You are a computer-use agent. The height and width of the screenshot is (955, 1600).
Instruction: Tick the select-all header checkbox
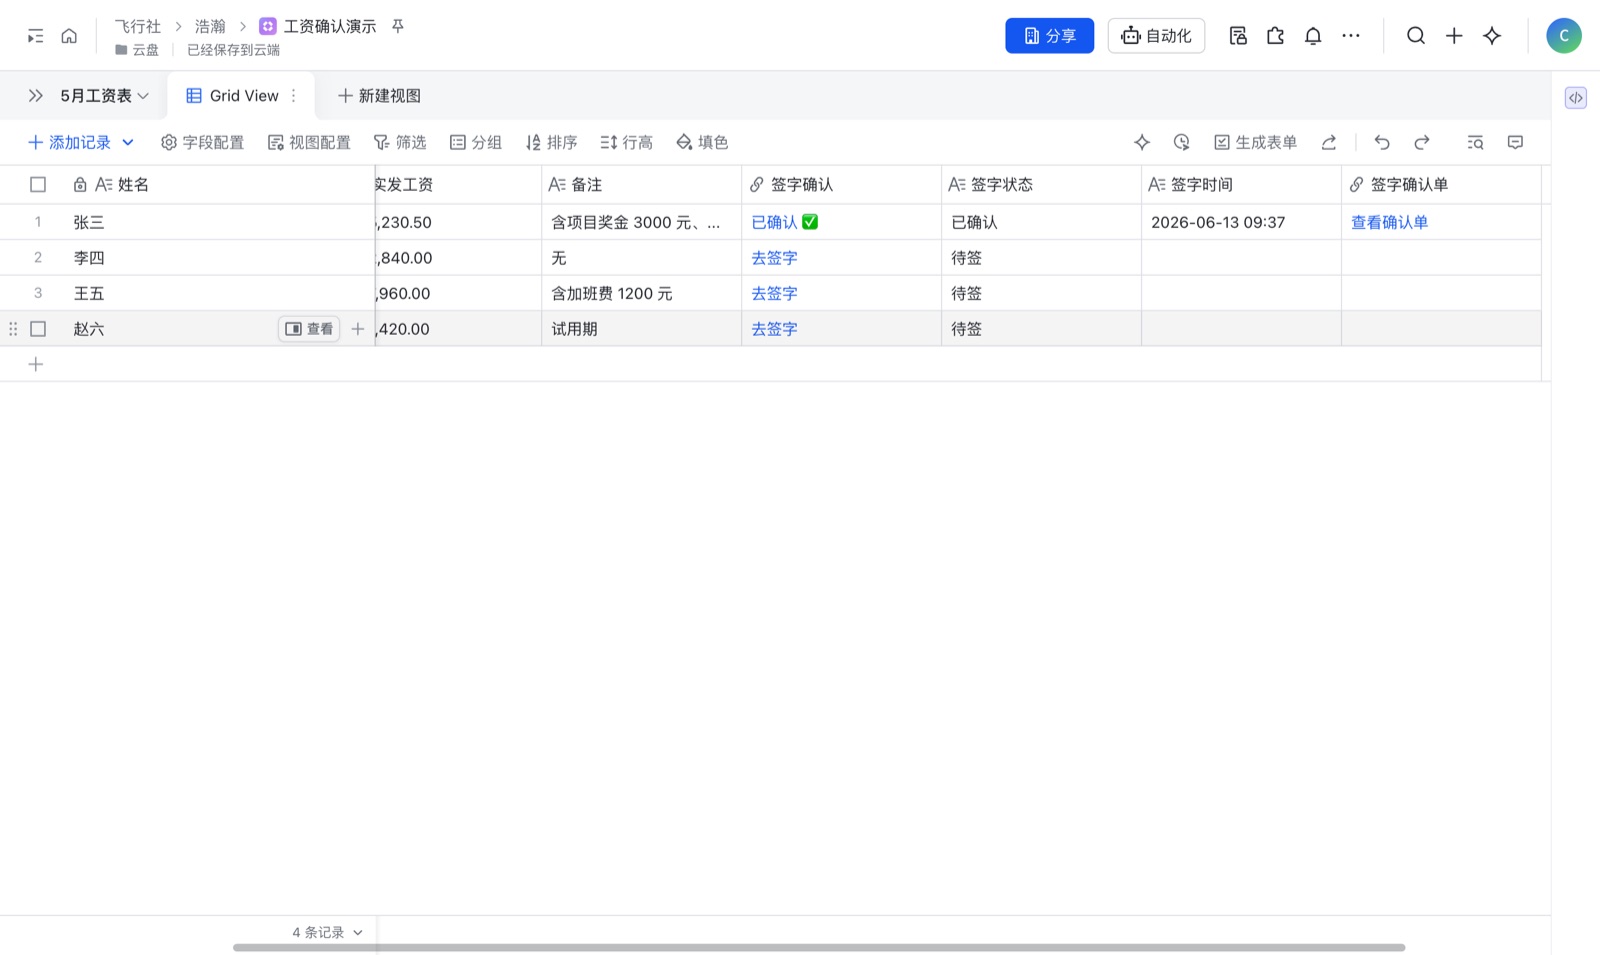click(38, 184)
